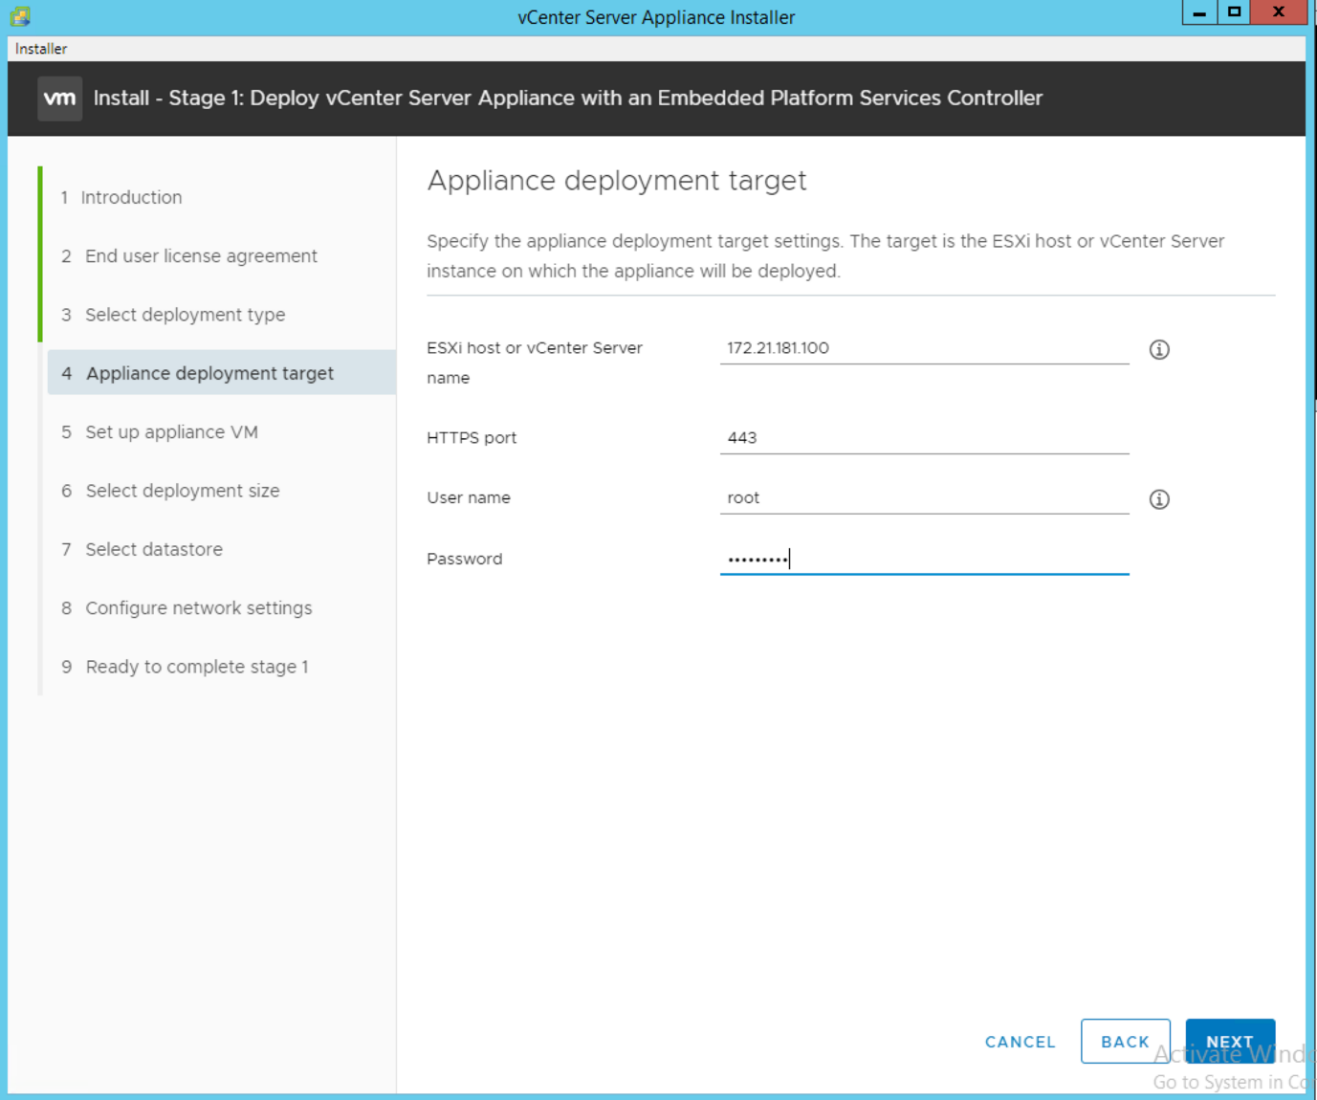
Task: Jump to Set up appliance VM step
Action: (x=171, y=432)
